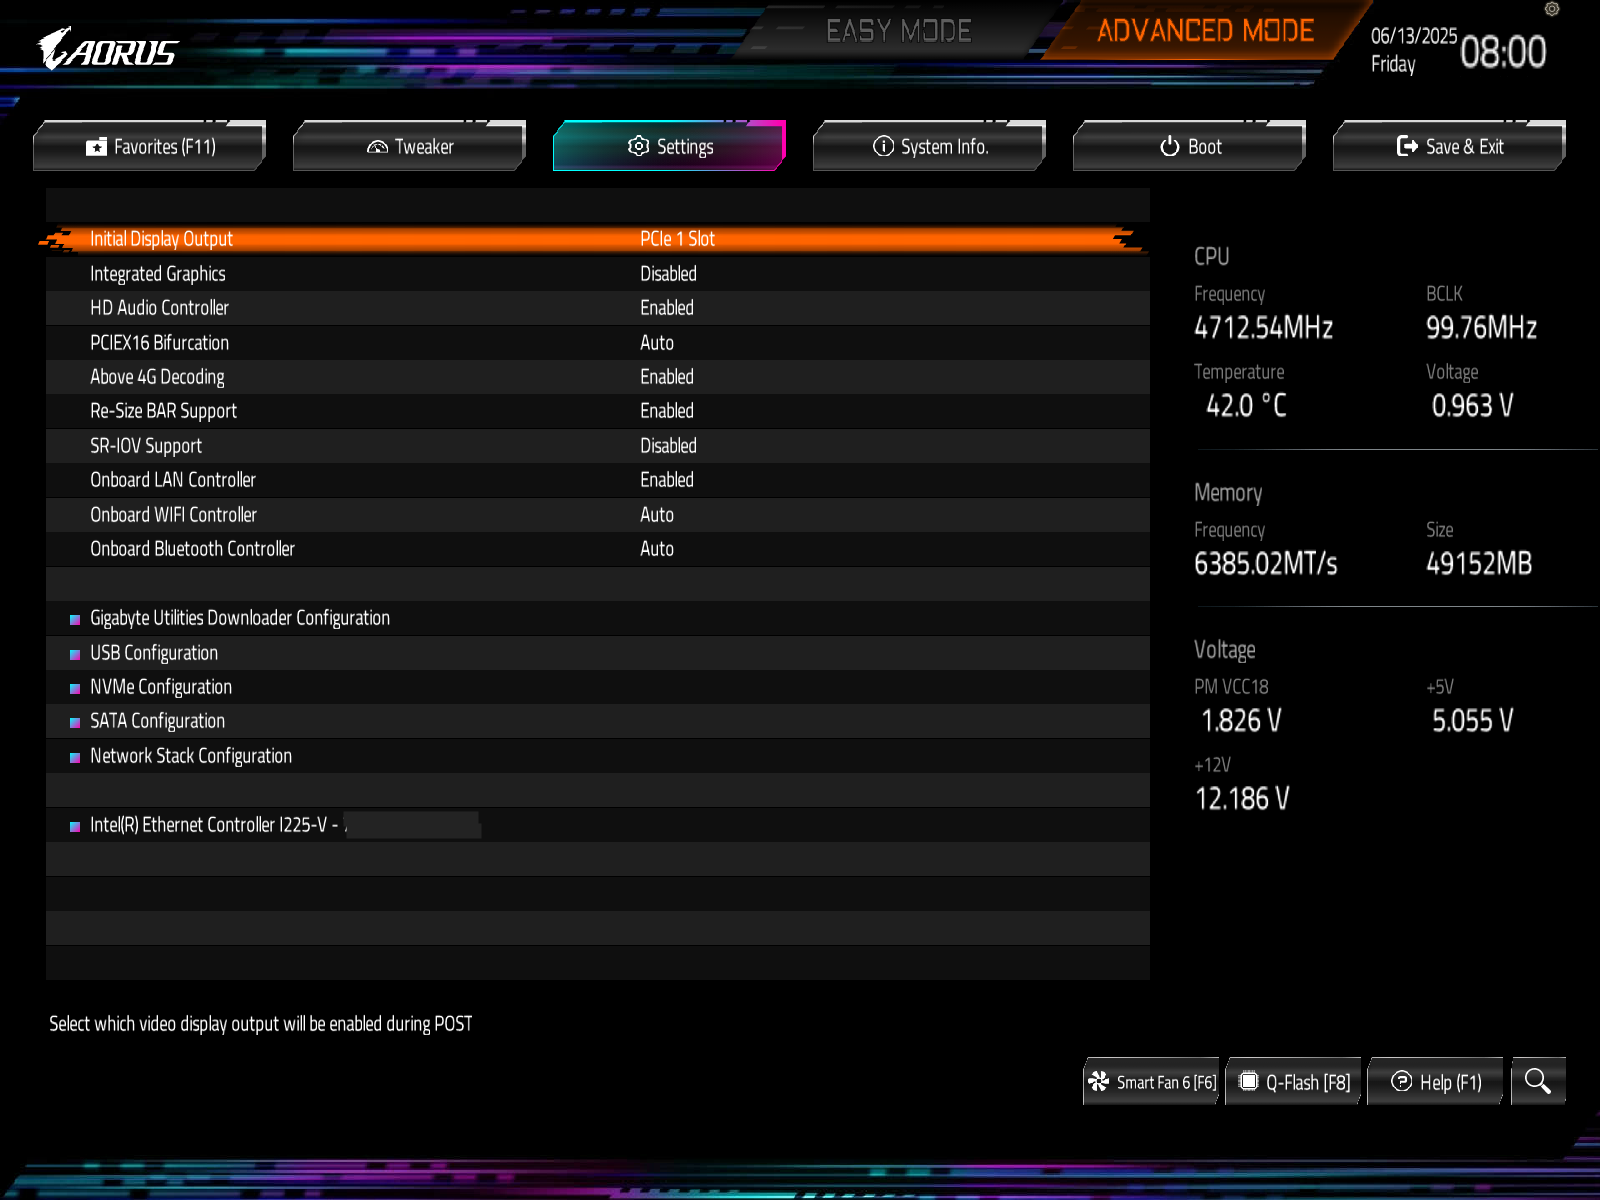Click the gear icon in top-right corner
The width and height of the screenshot is (1600, 1200).
pos(1552,9)
